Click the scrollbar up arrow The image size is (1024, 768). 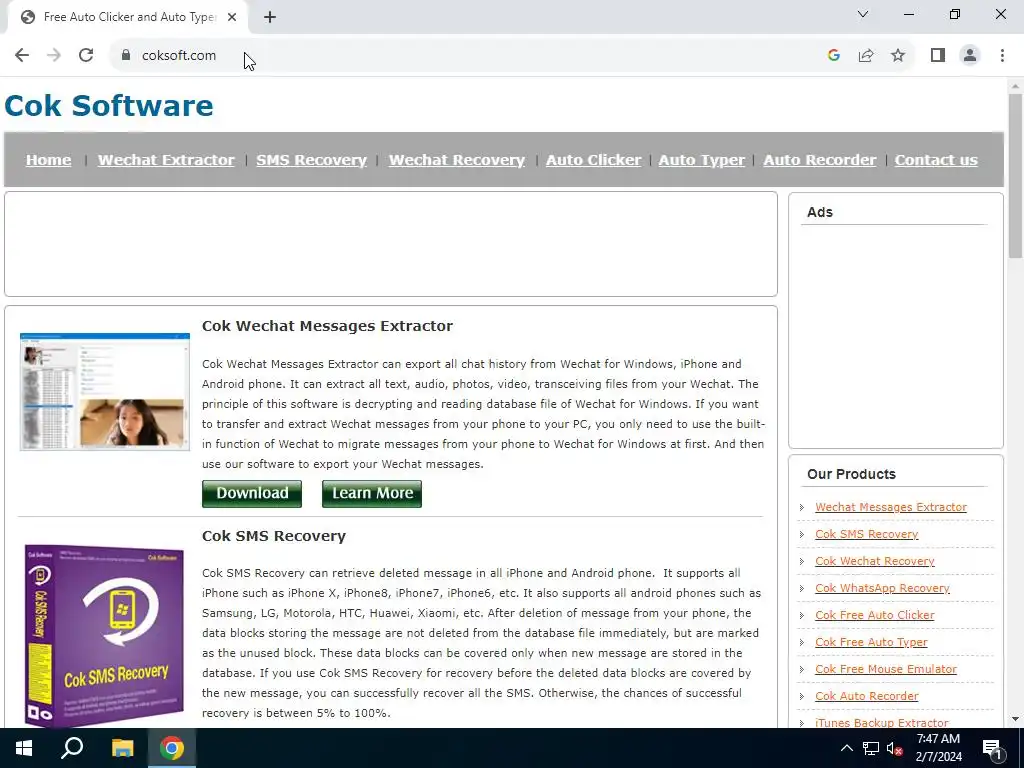coord(1015,86)
